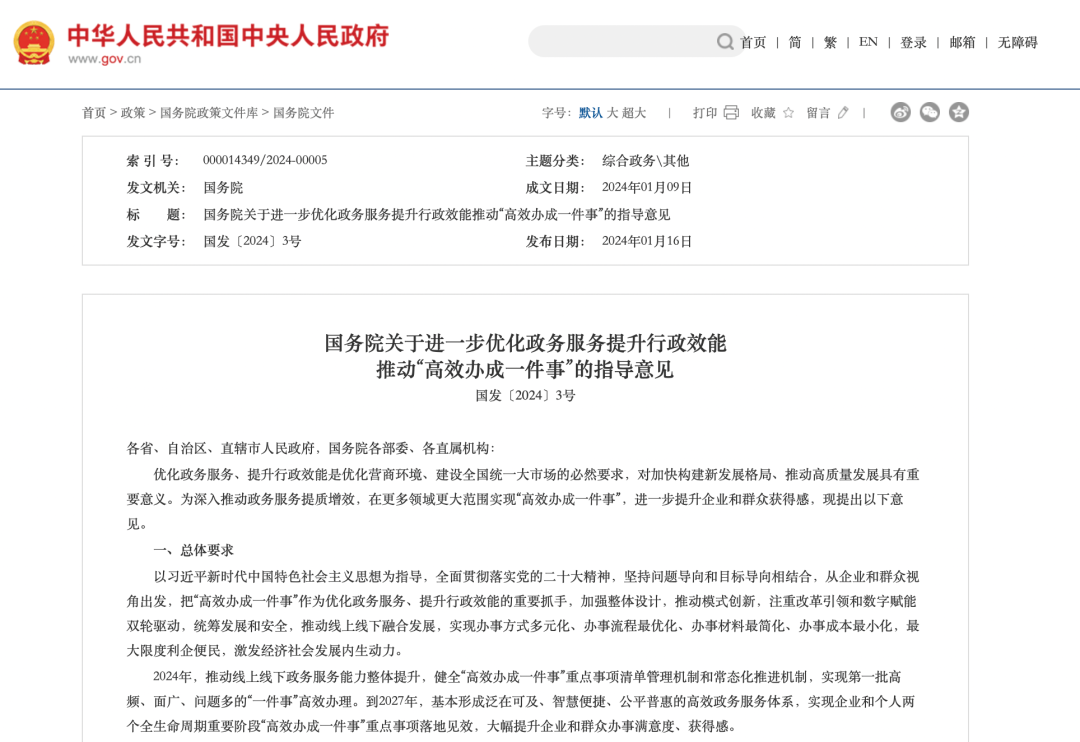Image resolution: width=1080 pixels, height=742 pixels.
Task: Click the pencil icon next to 留言
Action: 843,113
